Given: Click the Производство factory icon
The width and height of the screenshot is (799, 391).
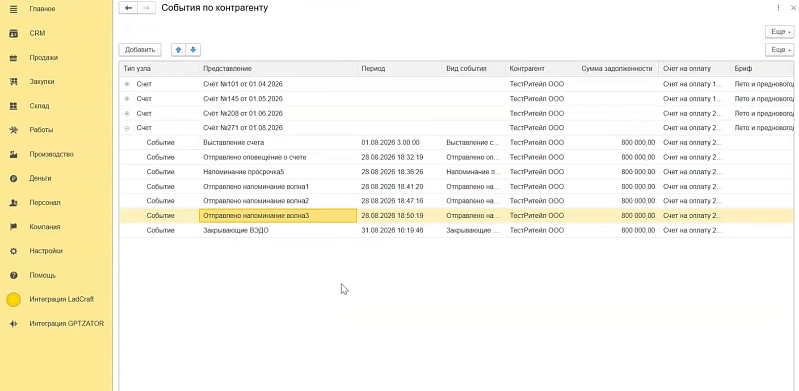Looking at the screenshot, I should tap(14, 154).
